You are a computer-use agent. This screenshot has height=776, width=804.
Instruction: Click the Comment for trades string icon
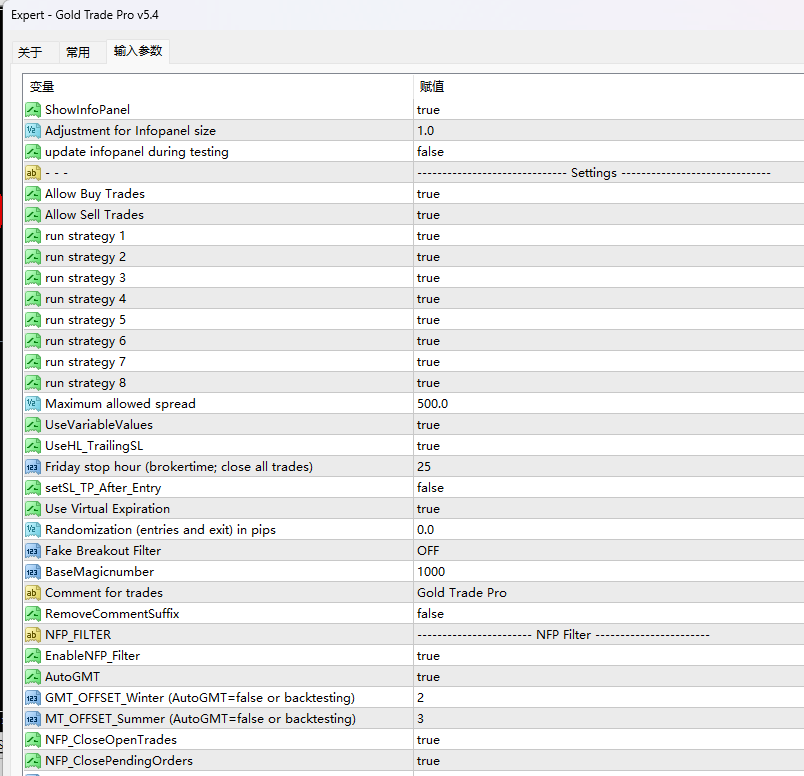click(x=33, y=593)
